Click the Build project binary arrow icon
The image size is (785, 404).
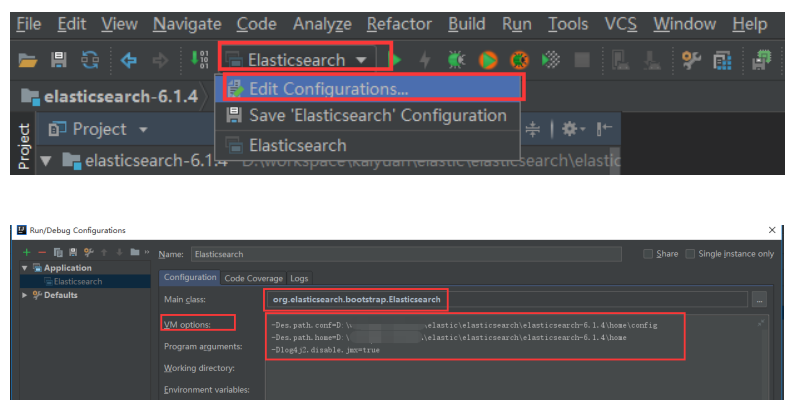point(199,60)
